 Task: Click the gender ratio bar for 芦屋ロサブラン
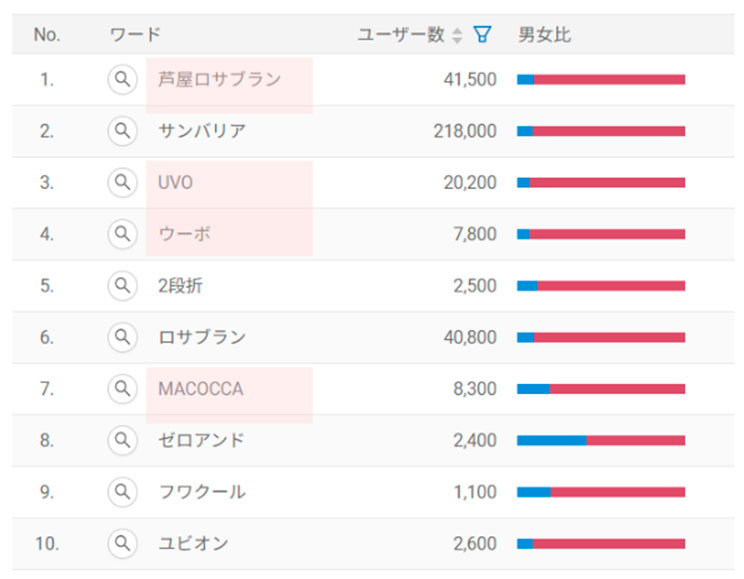coord(600,80)
